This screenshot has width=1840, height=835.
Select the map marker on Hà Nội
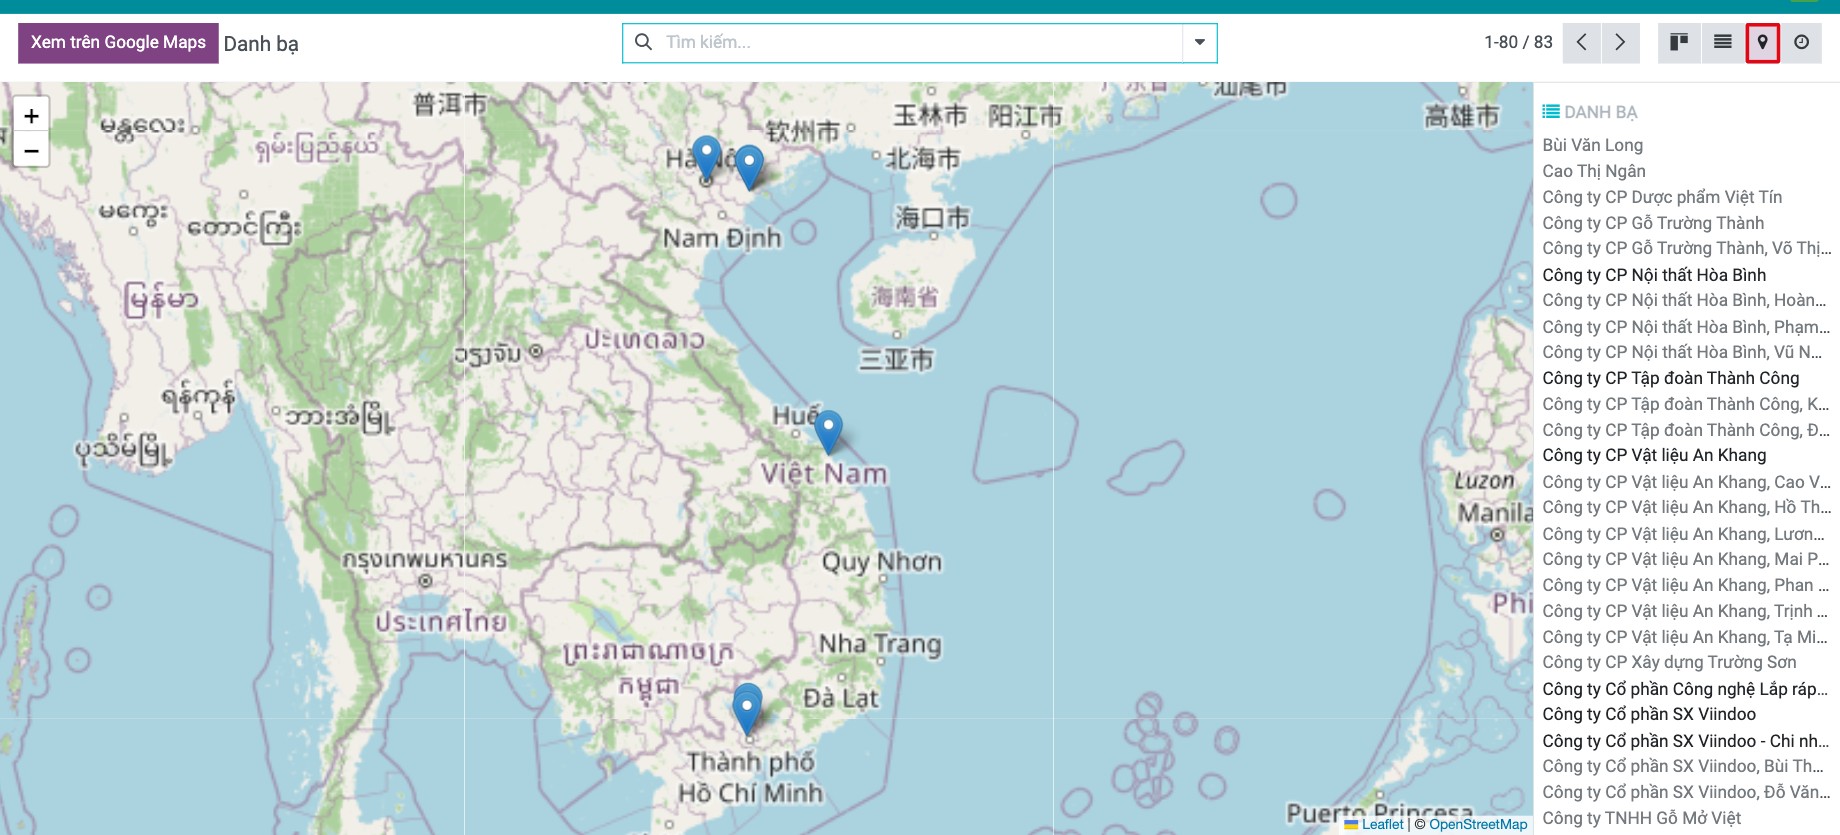coord(707,158)
